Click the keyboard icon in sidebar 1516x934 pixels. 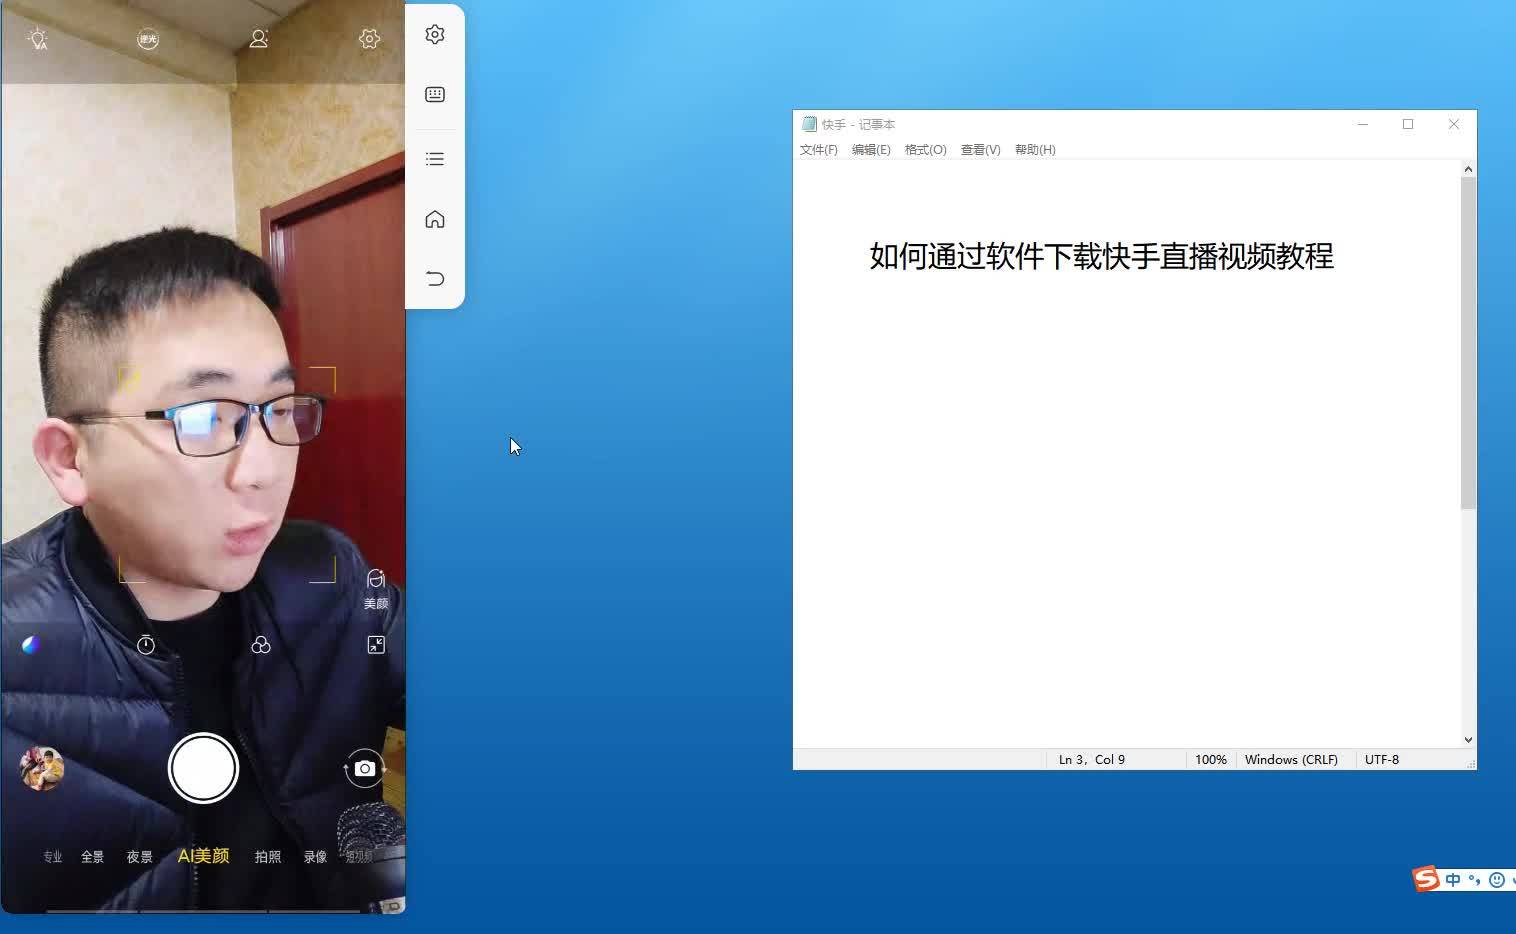435,94
